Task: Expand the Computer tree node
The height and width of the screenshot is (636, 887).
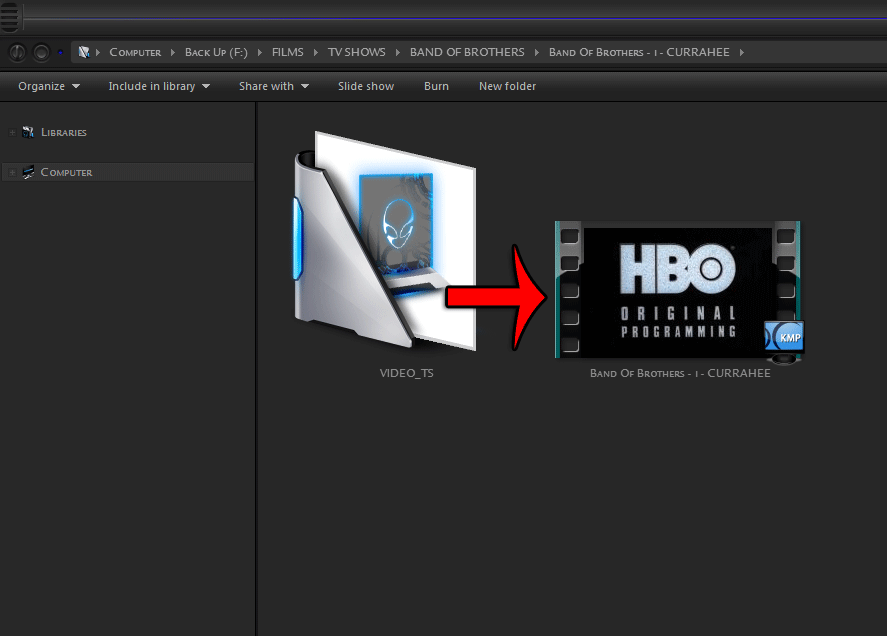Action: pos(12,173)
